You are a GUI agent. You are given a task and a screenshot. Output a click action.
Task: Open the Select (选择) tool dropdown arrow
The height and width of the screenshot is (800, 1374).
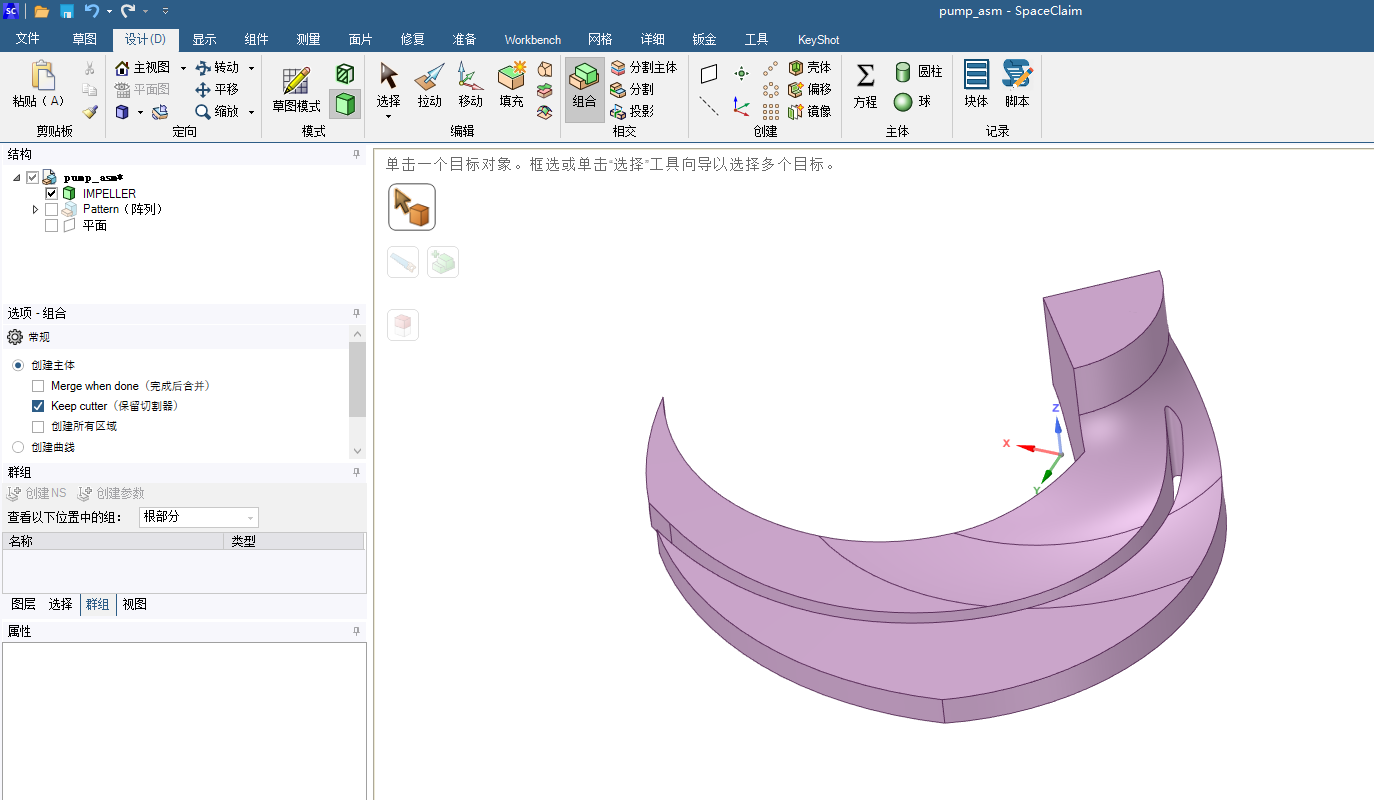click(388, 117)
